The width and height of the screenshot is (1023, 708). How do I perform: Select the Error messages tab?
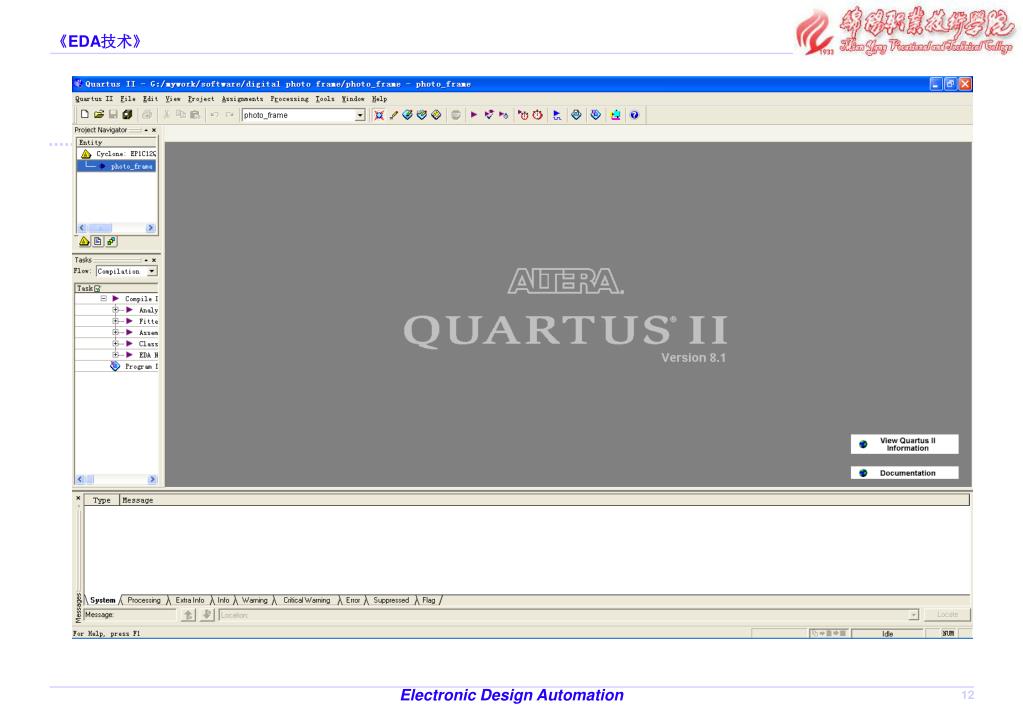tap(352, 600)
